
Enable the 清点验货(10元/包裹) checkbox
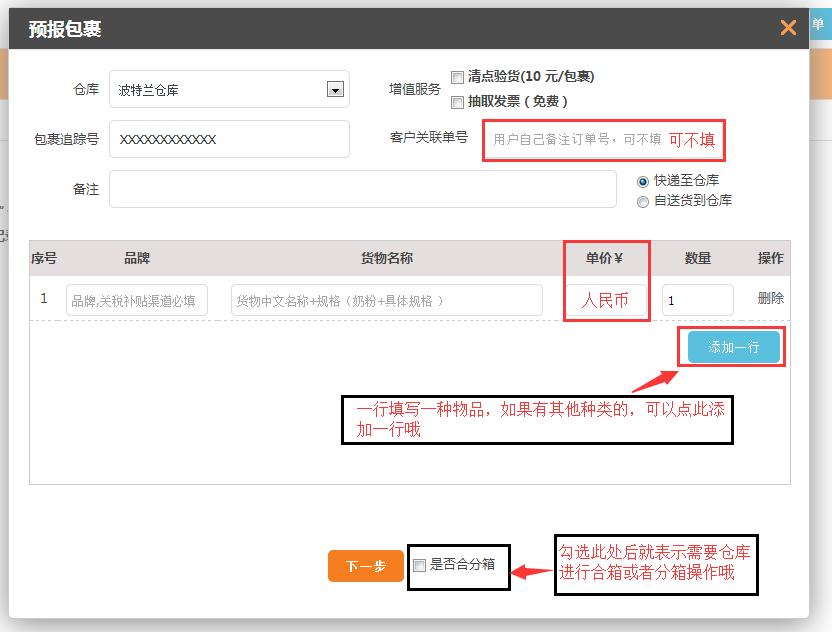458,76
